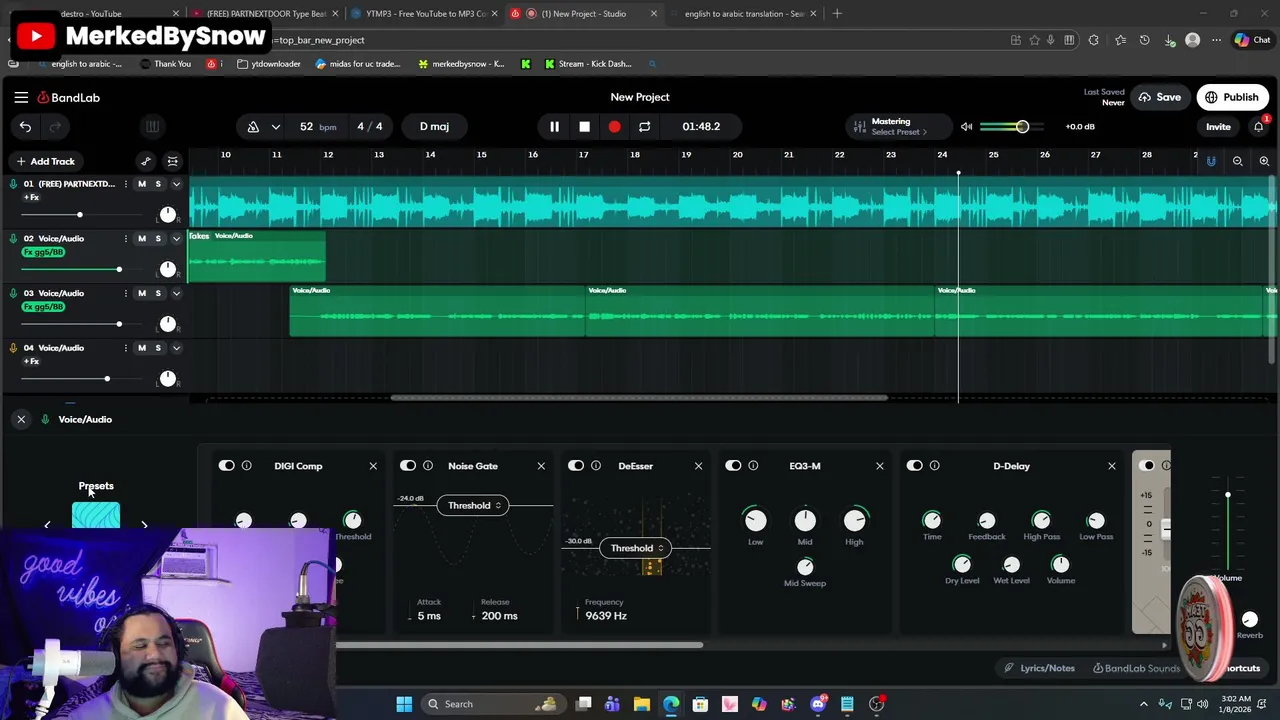Image resolution: width=1280 pixels, height=720 pixels.
Task: Remove the D-Delay effect
Action: [x=1111, y=466]
